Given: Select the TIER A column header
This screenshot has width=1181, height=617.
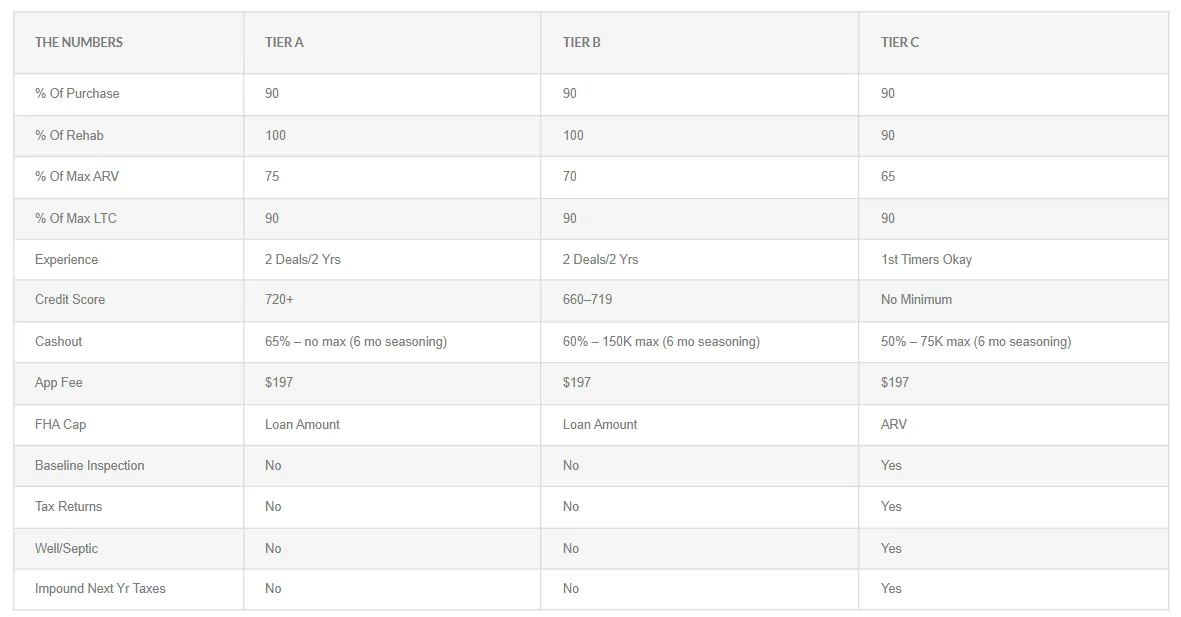Looking at the screenshot, I should tap(284, 43).
